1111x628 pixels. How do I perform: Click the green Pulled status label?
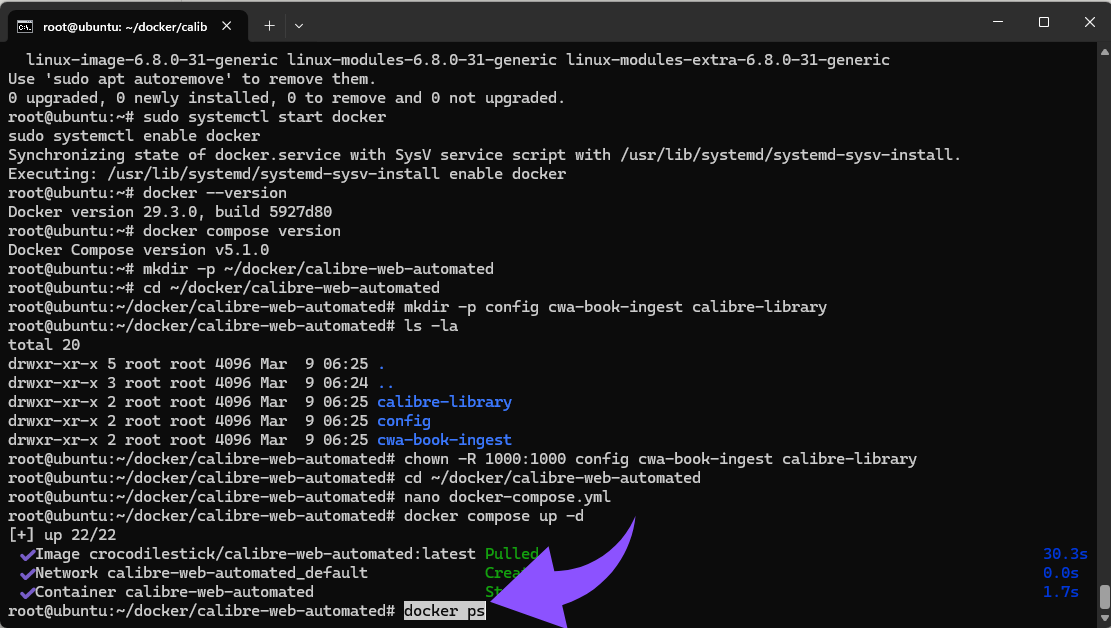click(511, 553)
